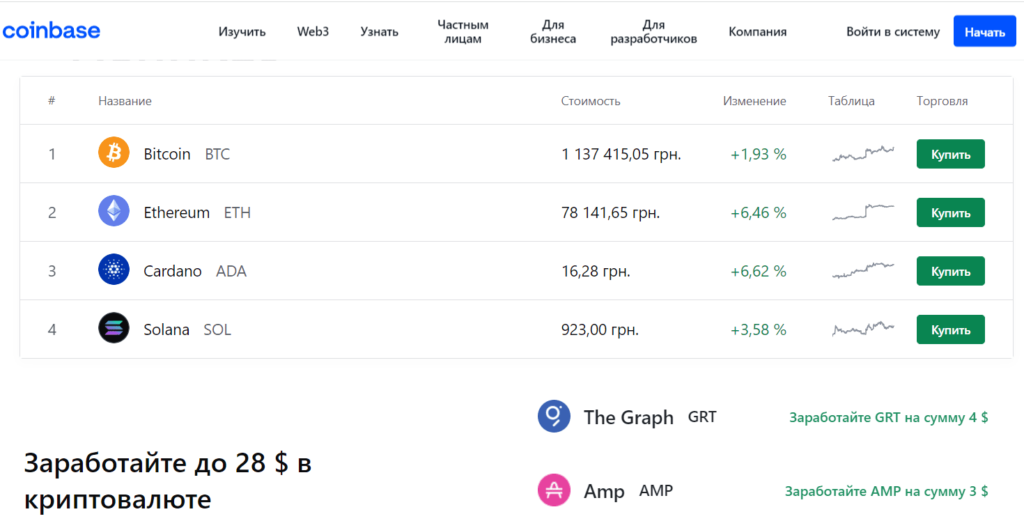Open the Ethereum price sparkline chart

(x=863, y=212)
